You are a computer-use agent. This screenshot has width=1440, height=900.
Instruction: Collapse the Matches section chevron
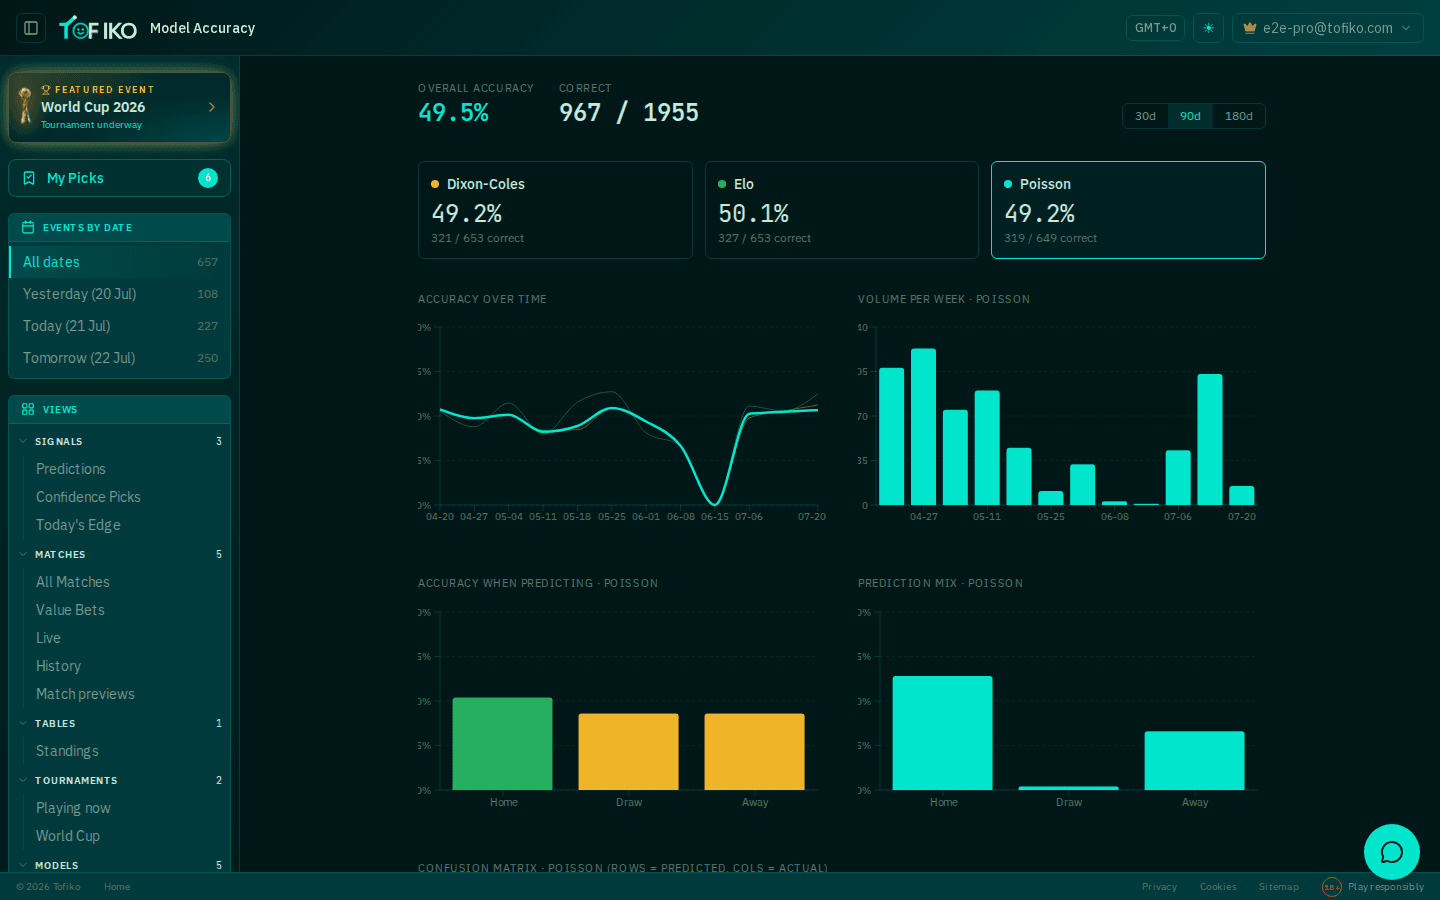tap(23, 554)
